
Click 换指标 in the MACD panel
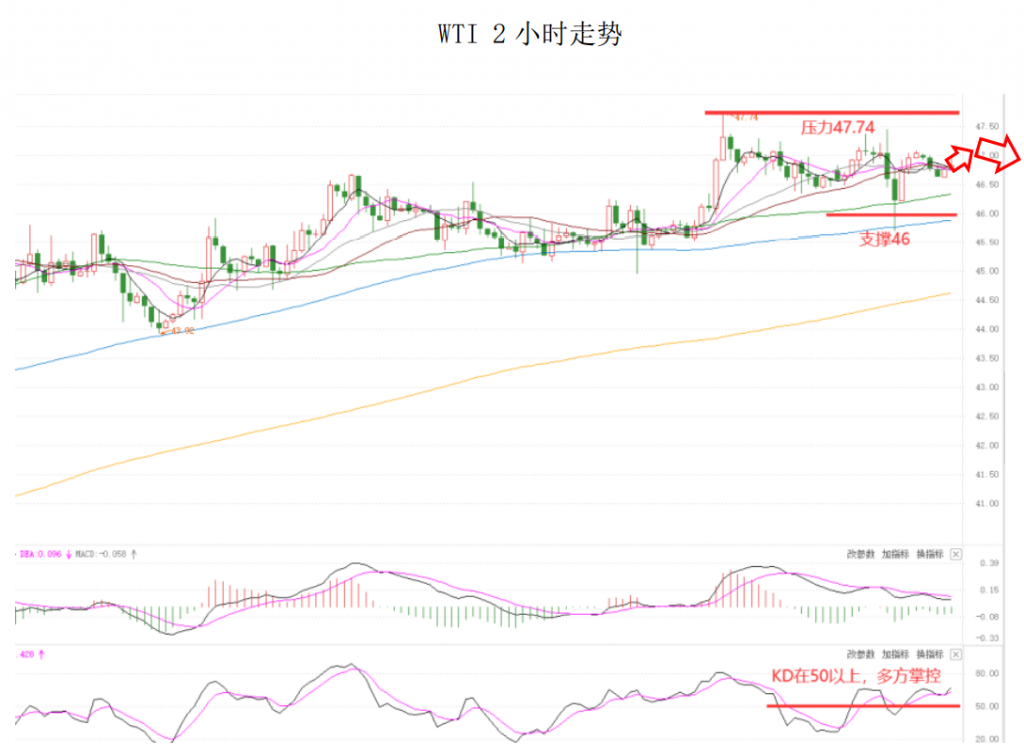click(930, 554)
